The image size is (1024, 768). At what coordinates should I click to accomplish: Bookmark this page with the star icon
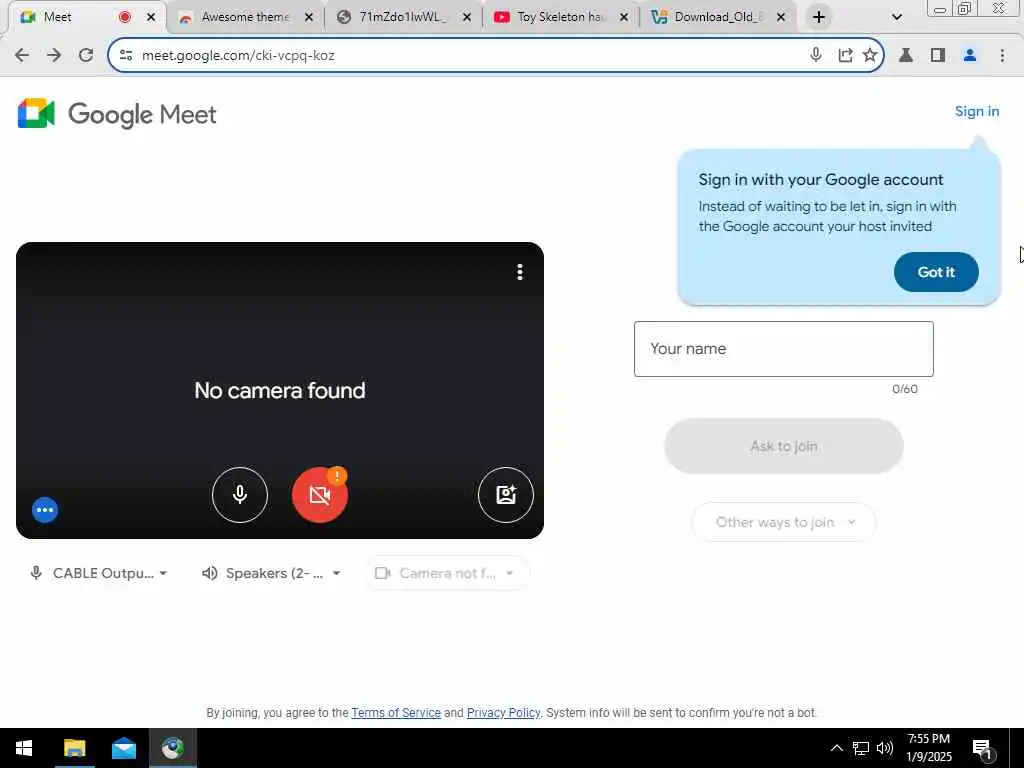click(x=869, y=55)
